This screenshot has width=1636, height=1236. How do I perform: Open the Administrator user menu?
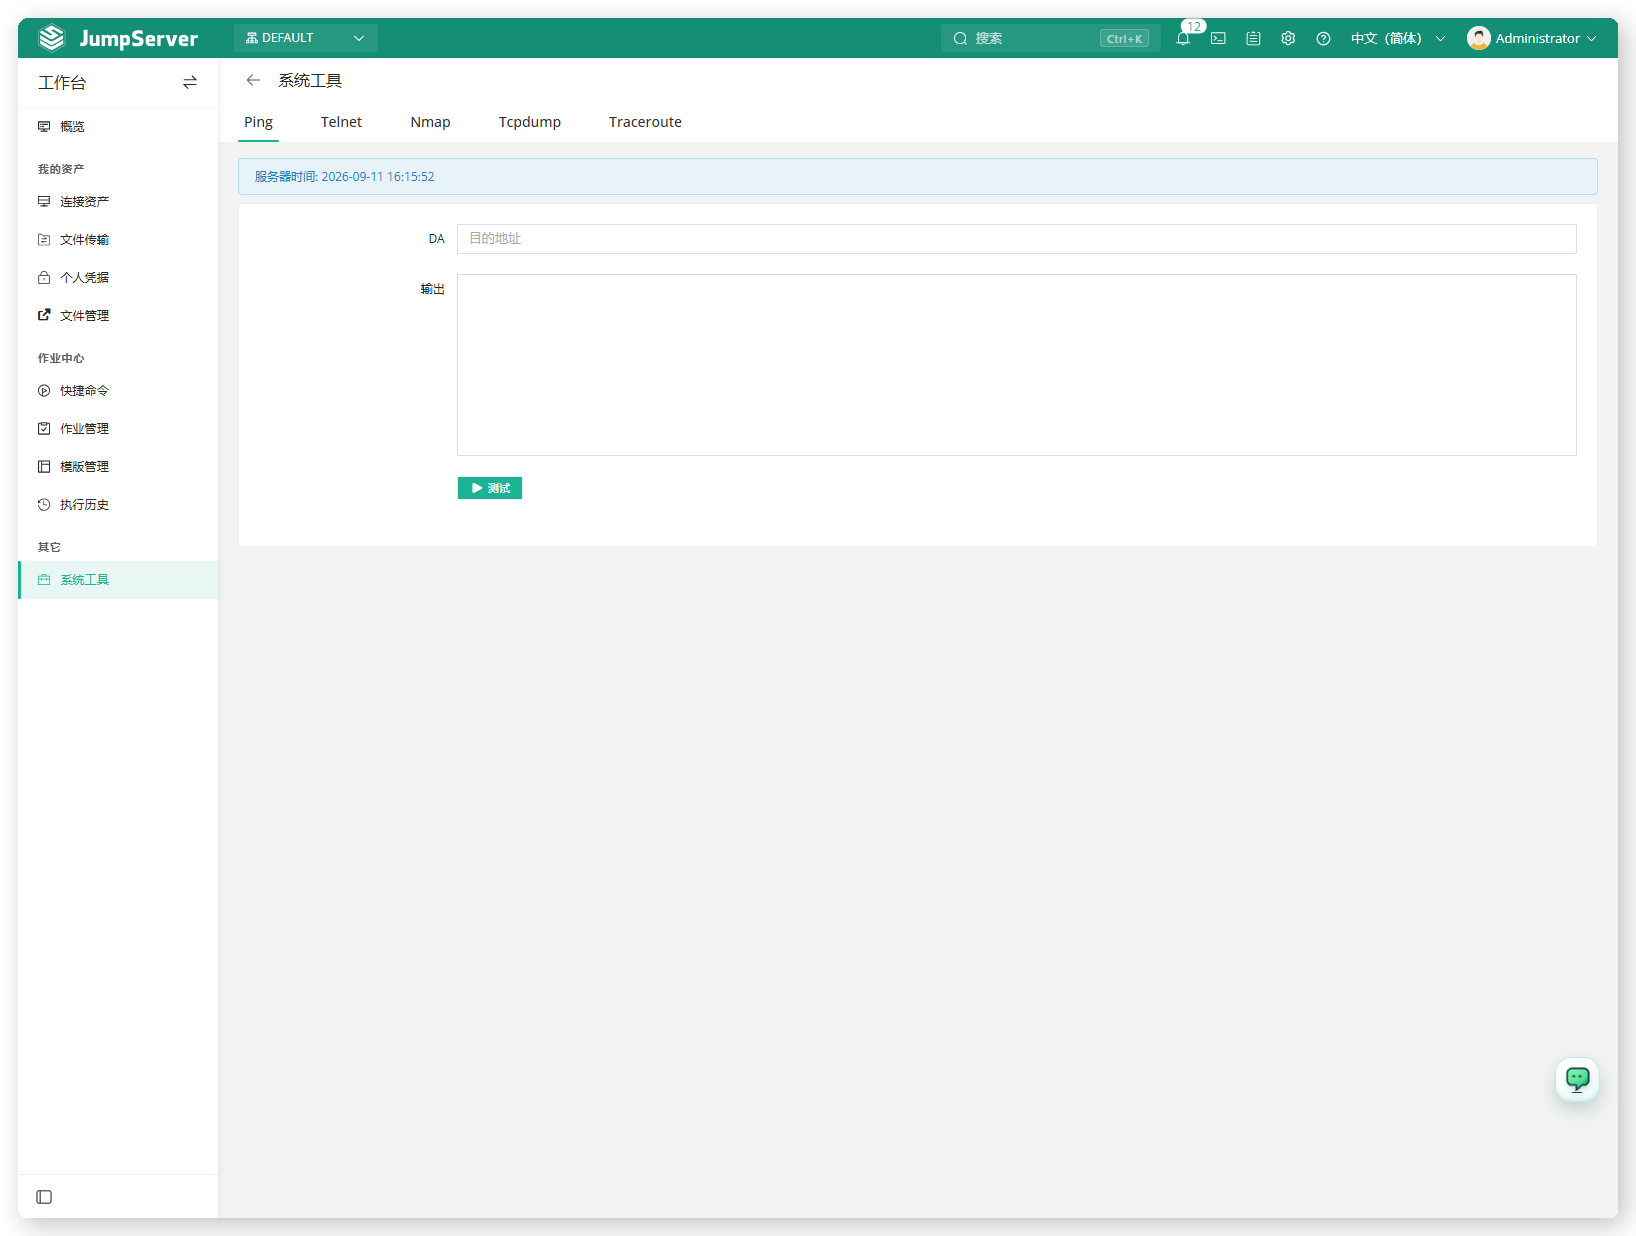(1532, 38)
